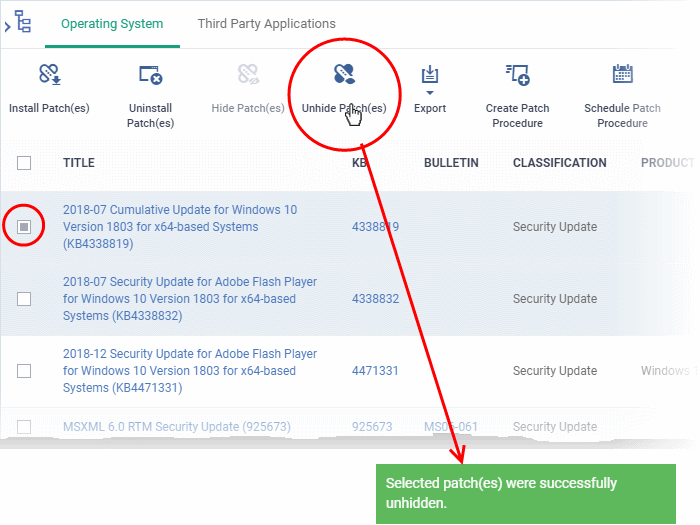
Task: Click the Export label
Action: [430, 108]
